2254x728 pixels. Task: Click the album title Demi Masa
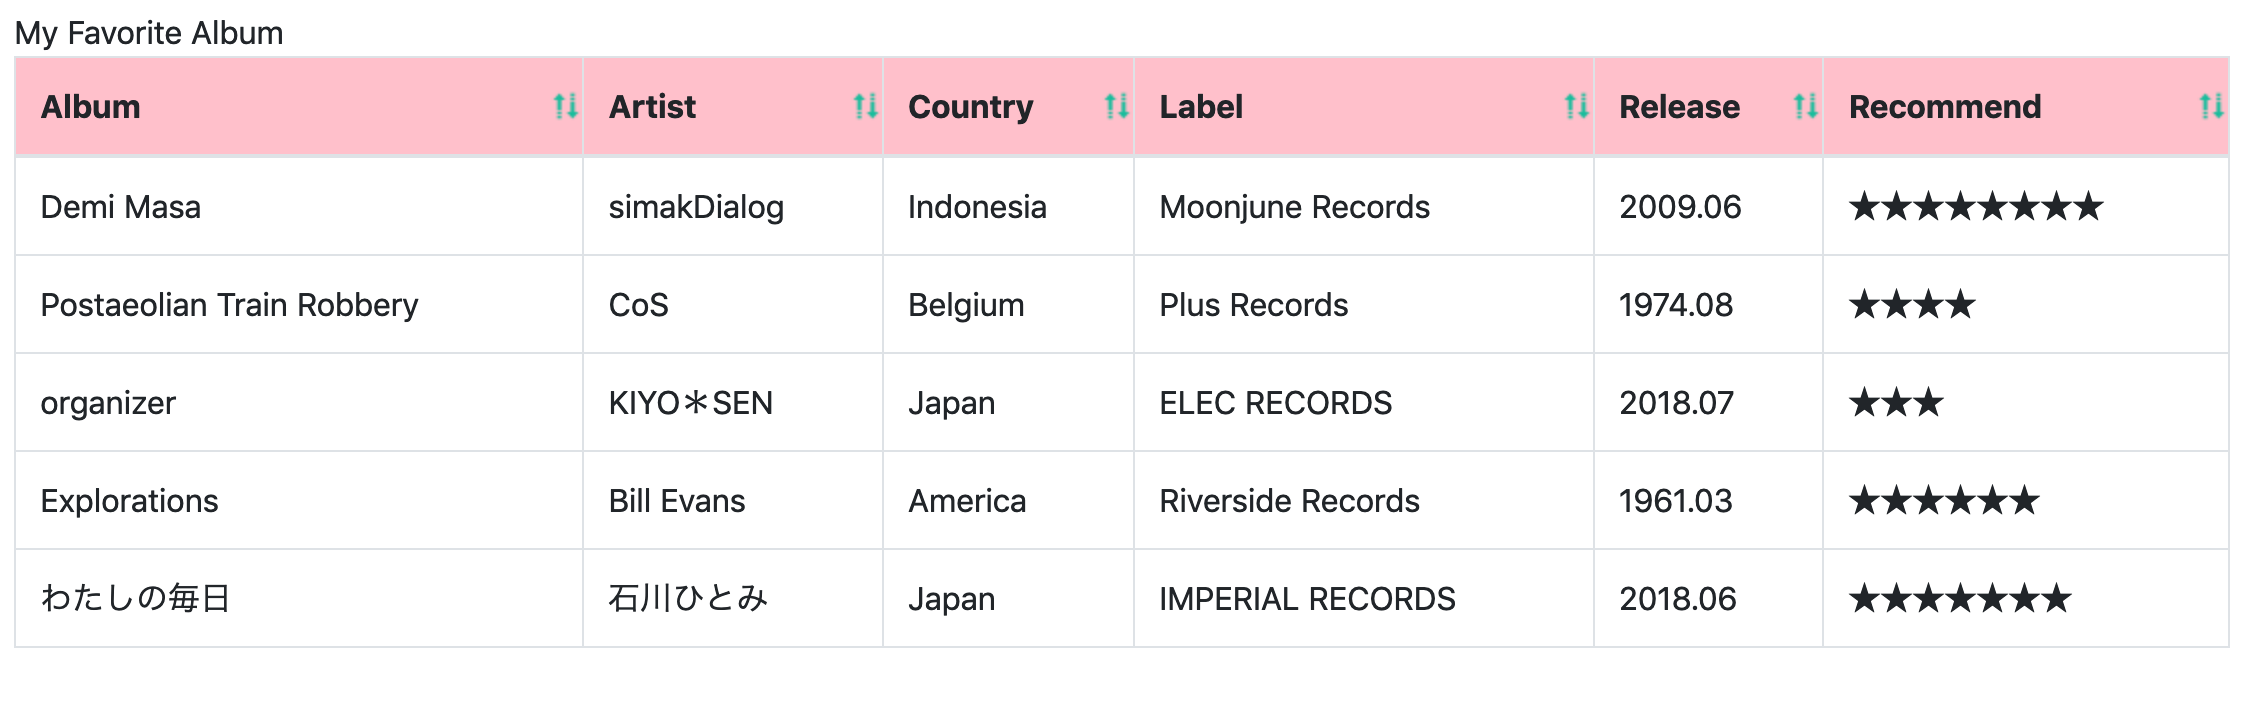(x=119, y=207)
